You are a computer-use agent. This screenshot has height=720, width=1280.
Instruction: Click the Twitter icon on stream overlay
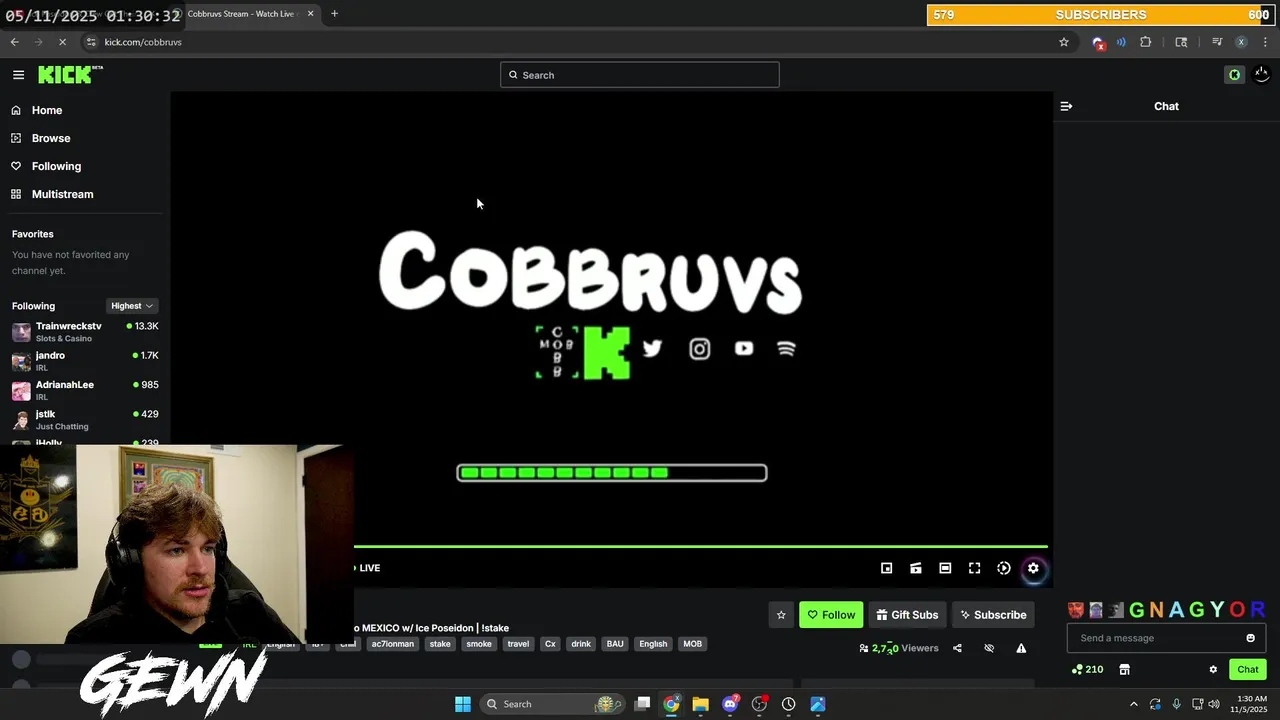click(652, 348)
